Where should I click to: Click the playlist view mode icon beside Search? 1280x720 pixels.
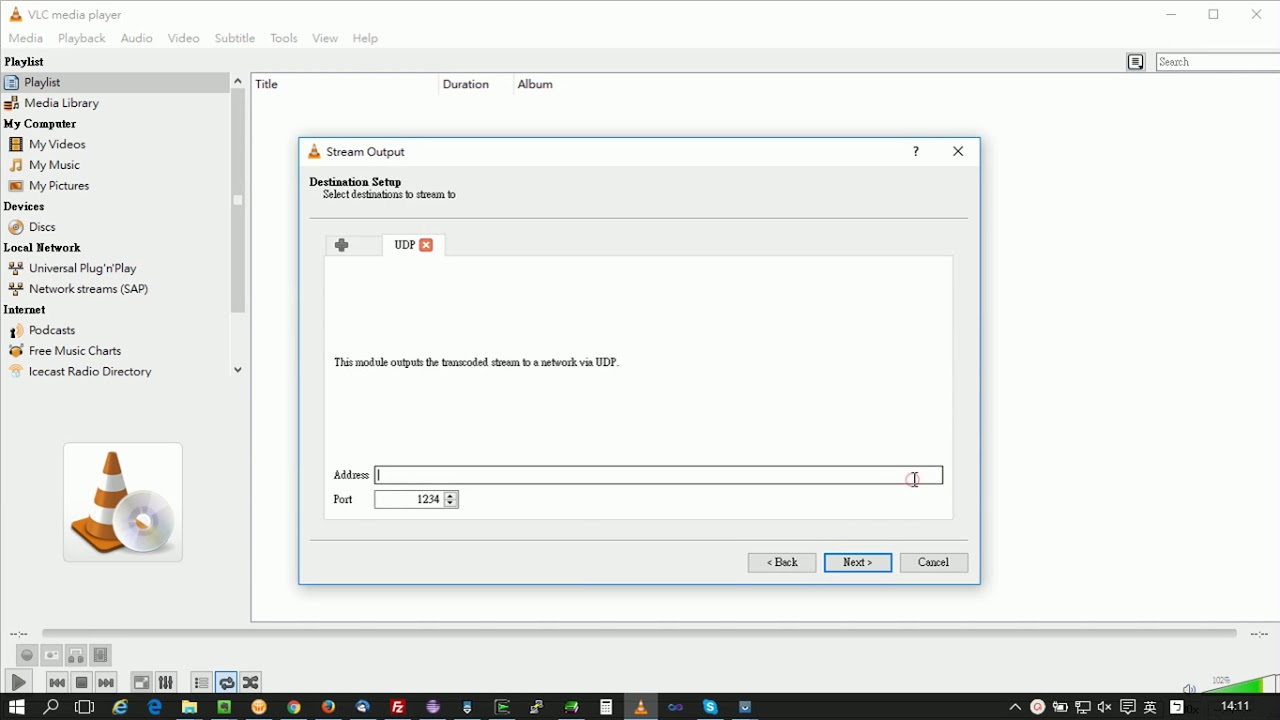1136,62
